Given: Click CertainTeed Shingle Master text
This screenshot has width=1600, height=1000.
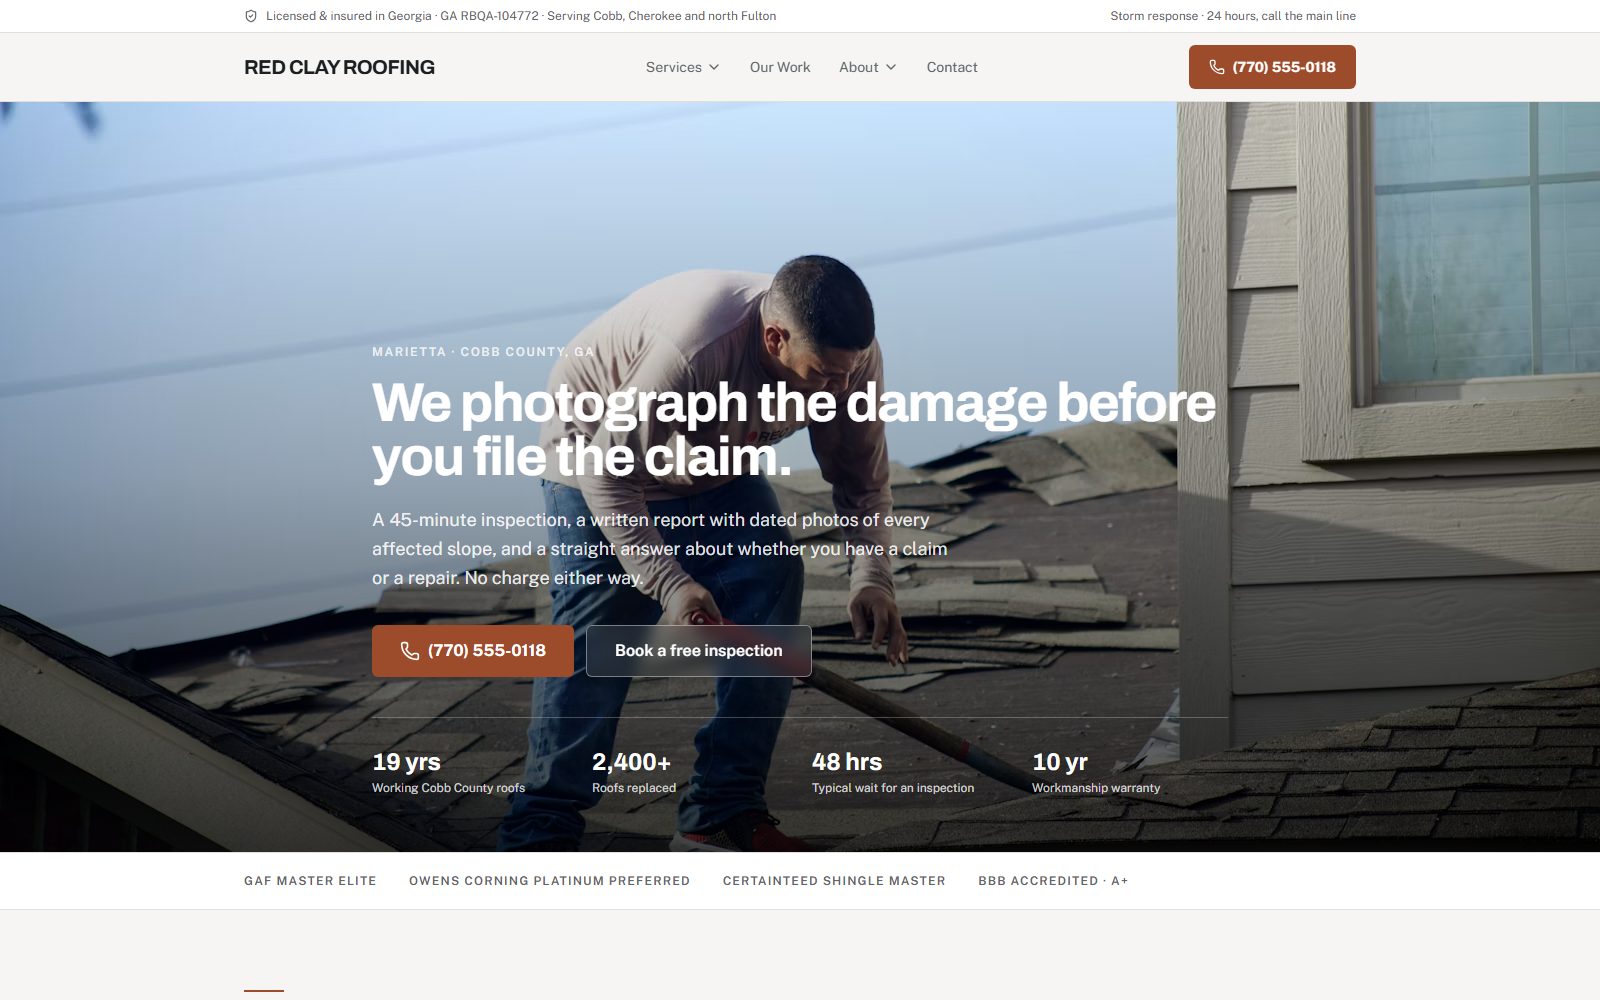Looking at the screenshot, I should [834, 881].
